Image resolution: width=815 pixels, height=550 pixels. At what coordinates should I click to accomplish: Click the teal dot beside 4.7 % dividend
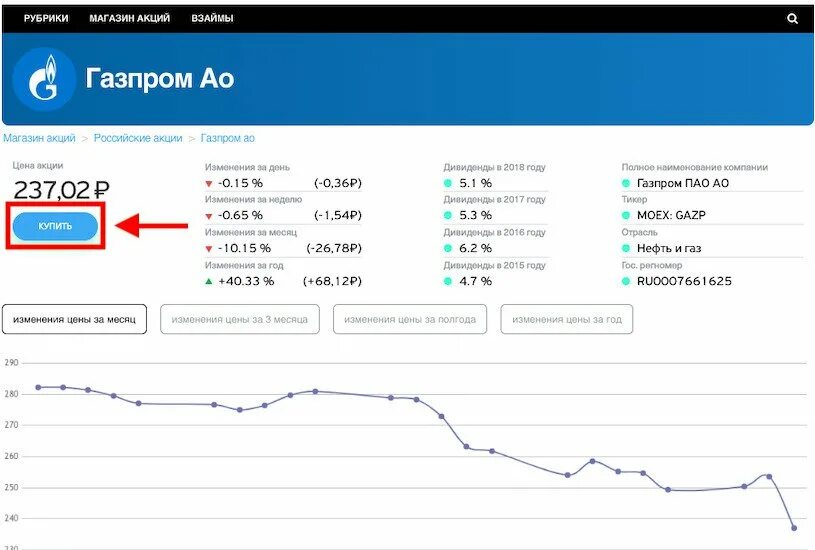tap(448, 281)
